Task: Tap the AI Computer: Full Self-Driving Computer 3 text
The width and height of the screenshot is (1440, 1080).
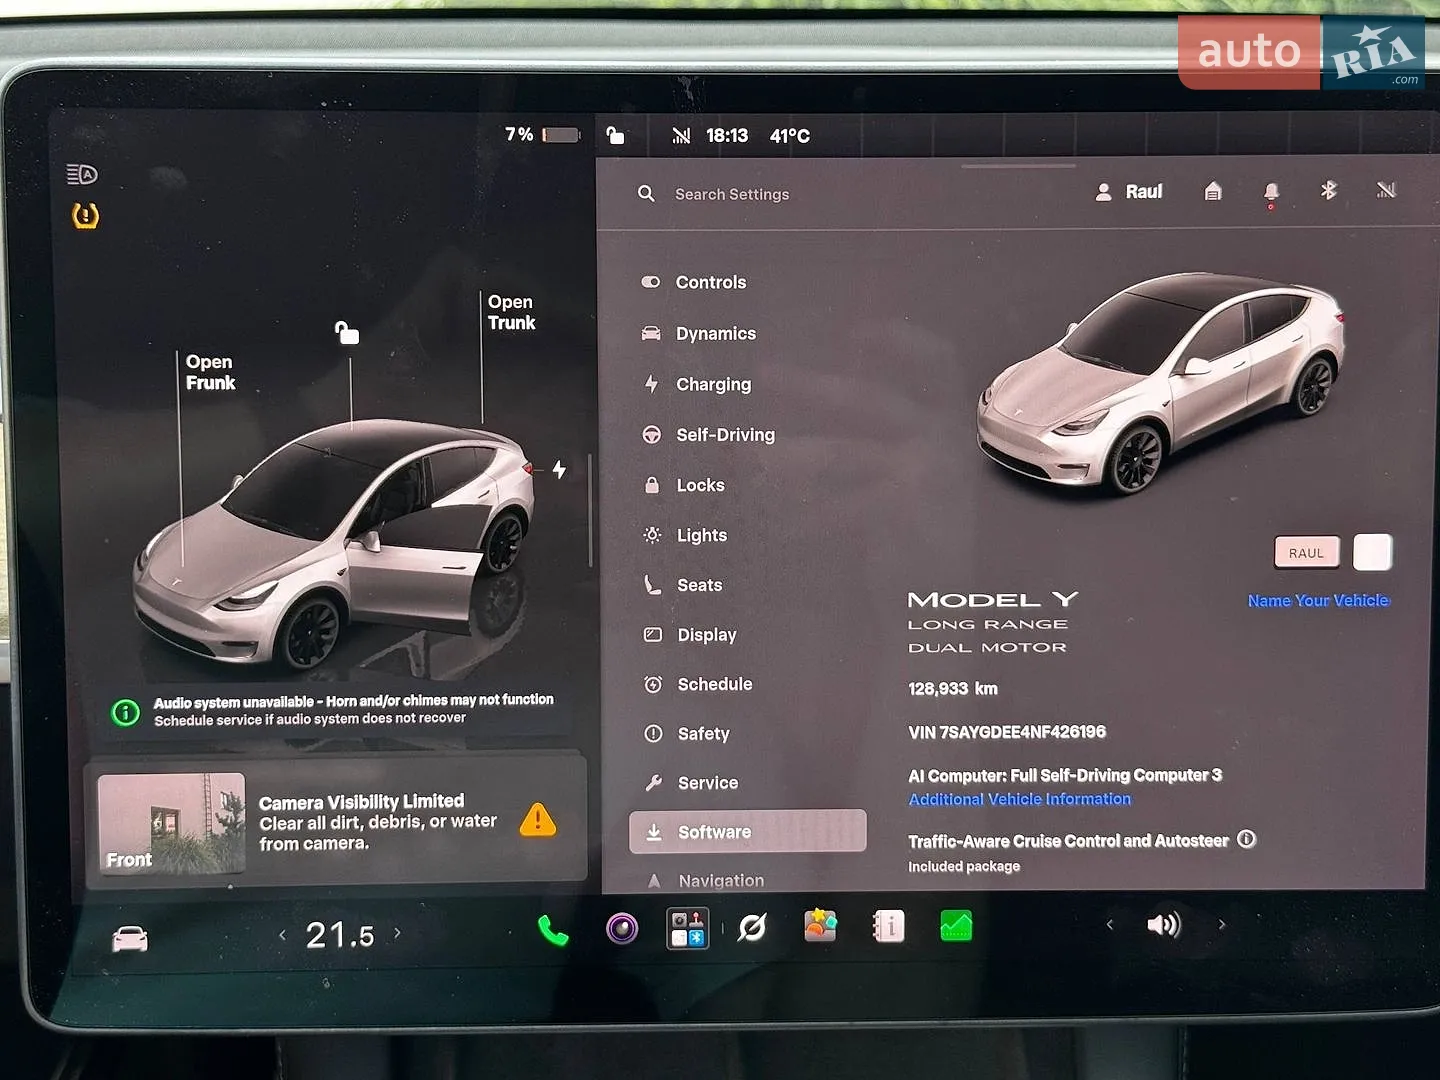Action: 1065,775
